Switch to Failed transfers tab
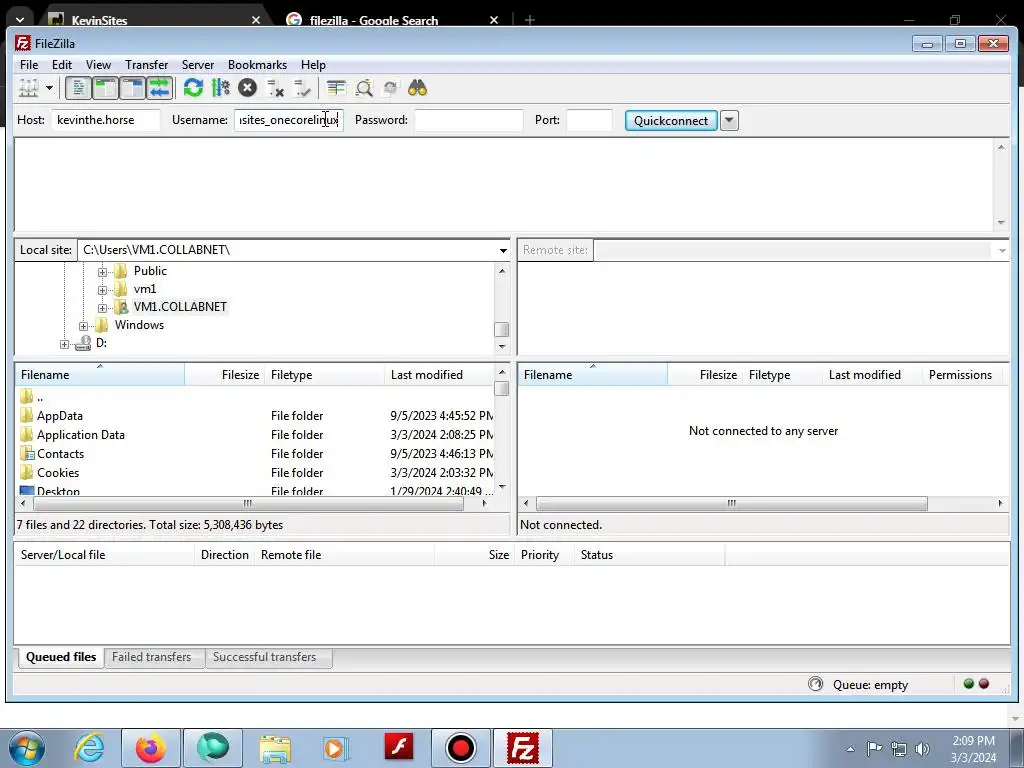The image size is (1024, 768). coord(152,657)
